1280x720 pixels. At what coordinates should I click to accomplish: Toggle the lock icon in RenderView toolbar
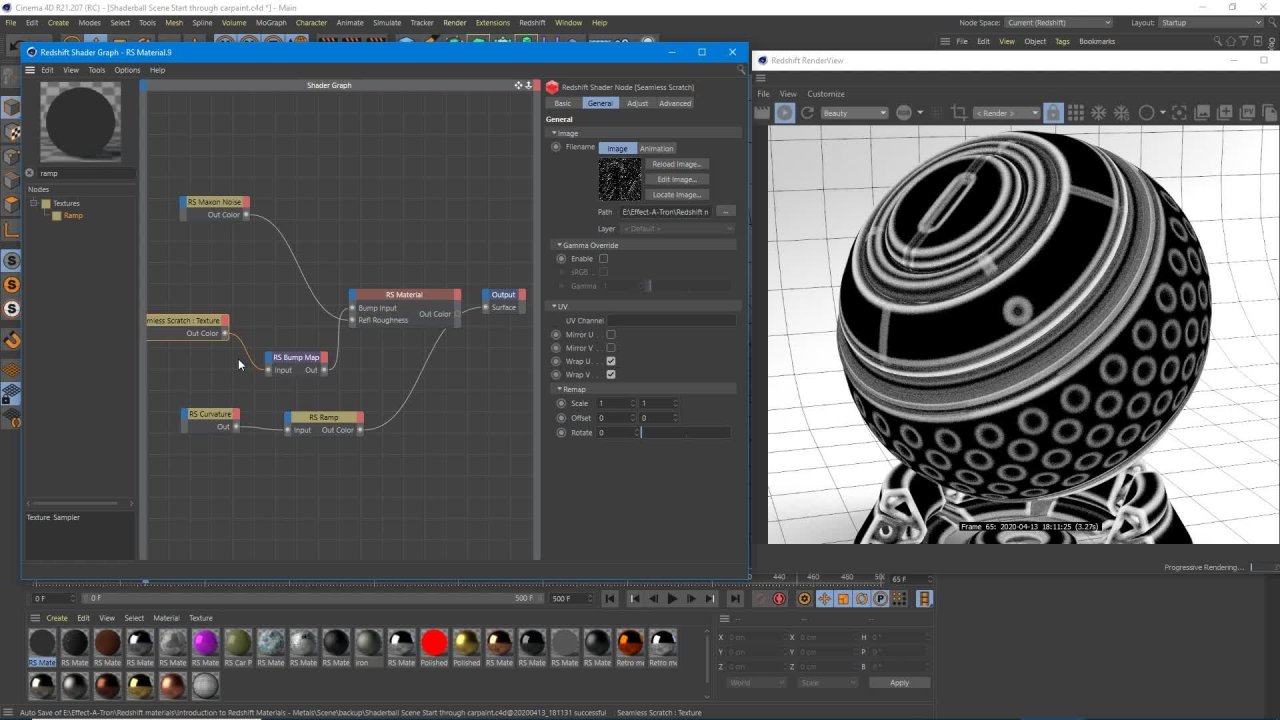click(x=1052, y=113)
